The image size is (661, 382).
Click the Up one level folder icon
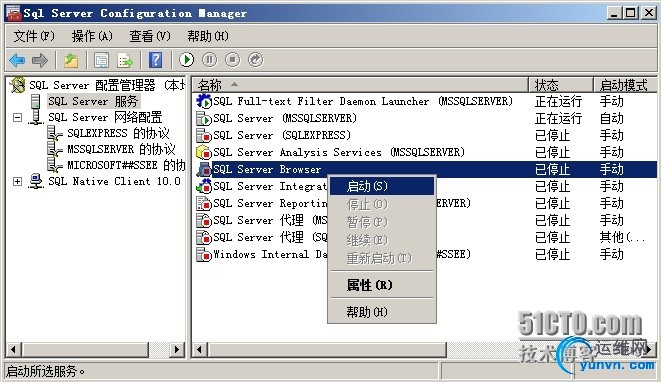point(71,60)
